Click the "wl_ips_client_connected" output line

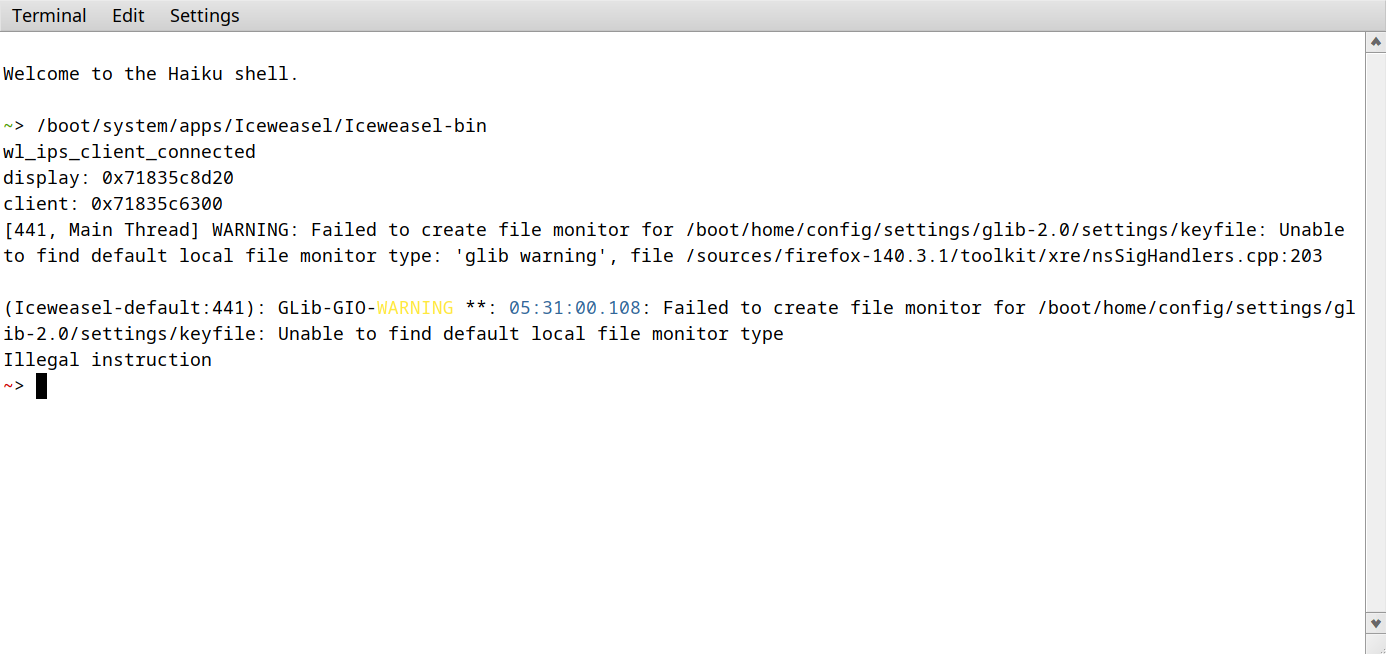[129, 152]
